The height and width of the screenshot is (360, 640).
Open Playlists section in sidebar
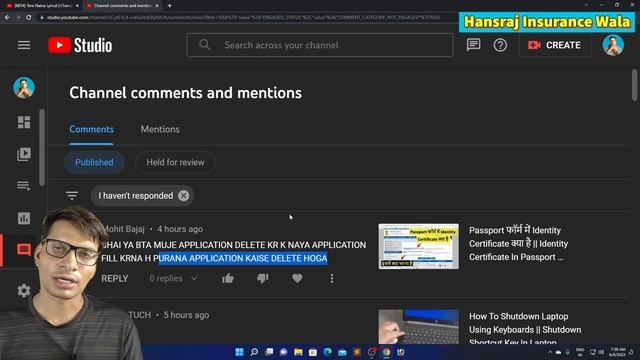click(x=24, y=186)
